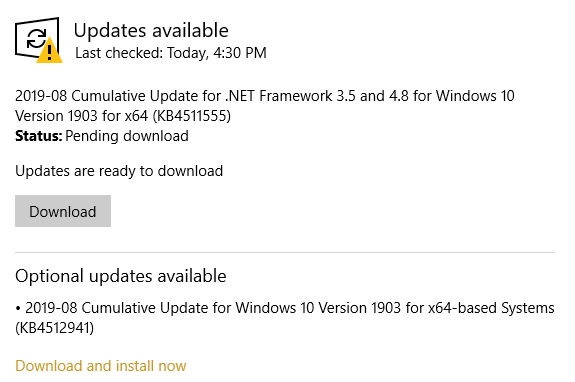This screenshot has width=575, height=382.
Task: Select the optional Windows 10 Version 1903 cumulative update entry
Action: (x=285, y=318)
